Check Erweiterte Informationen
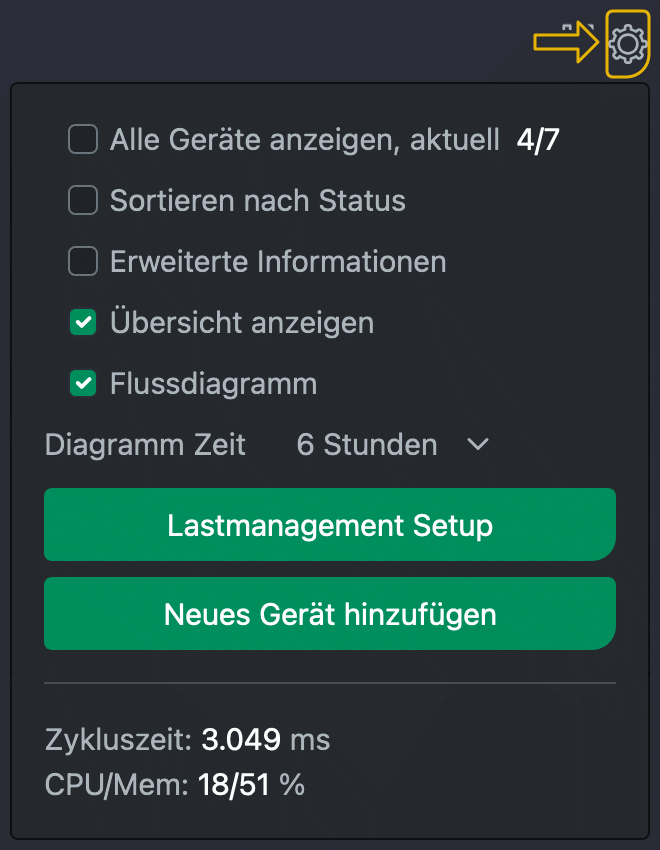This screenshot has height=850, width=660. pyautogui.click(x=83, y=261)
